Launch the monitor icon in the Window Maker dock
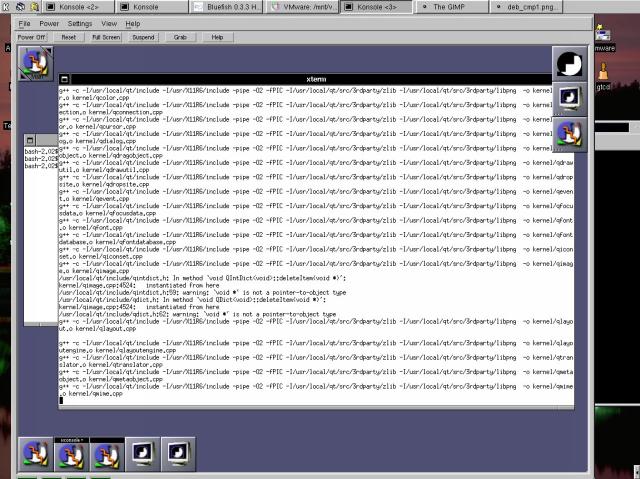This screenshot has width=640, height=479. (x=569, y=99)
